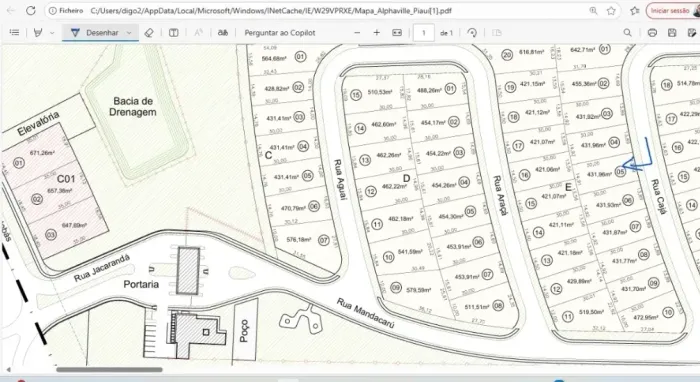Click the fit to width icon

pos(397,33)
